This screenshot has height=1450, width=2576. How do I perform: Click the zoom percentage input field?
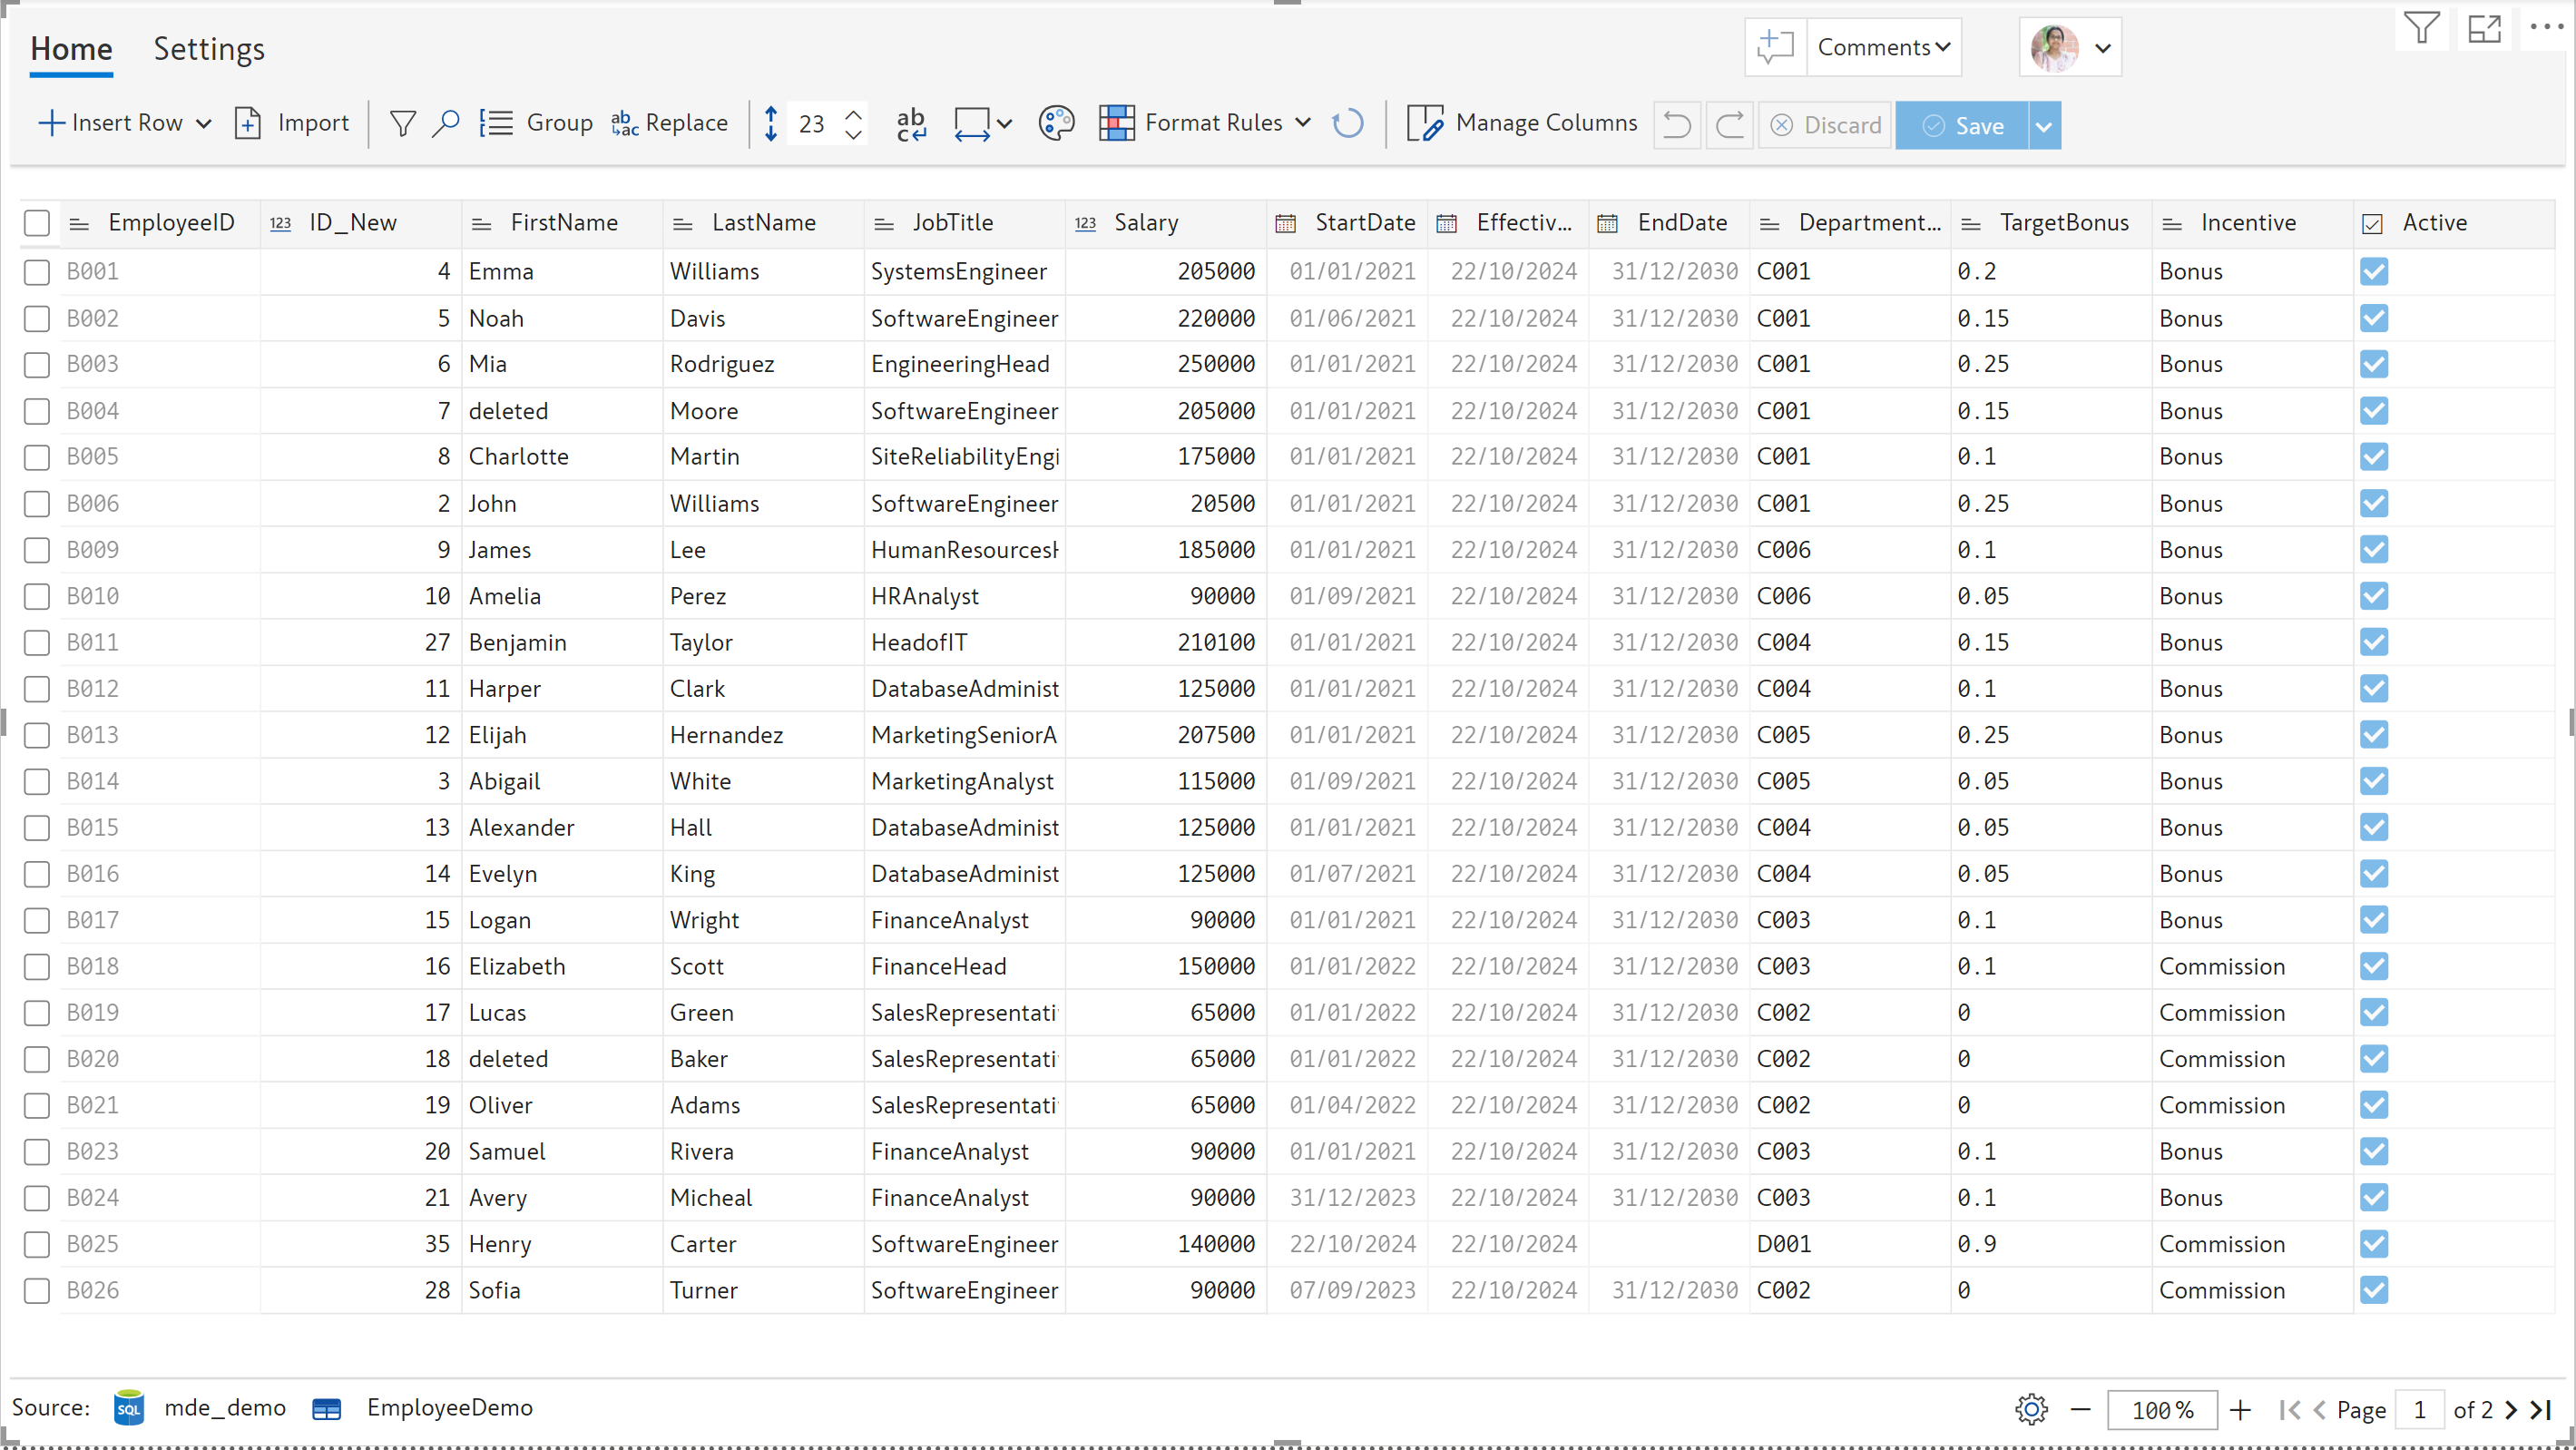coord(2161,1409)
